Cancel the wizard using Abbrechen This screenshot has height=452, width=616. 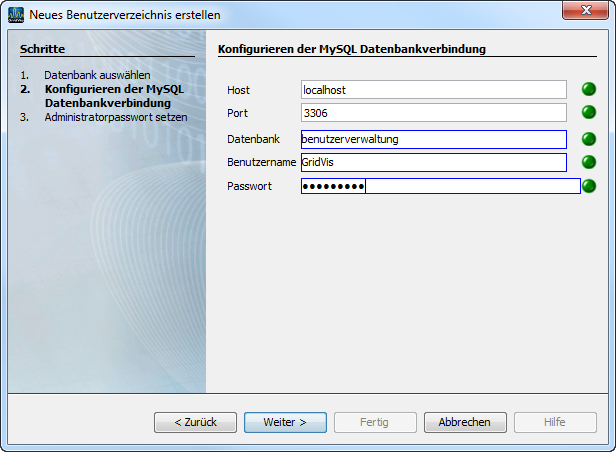(465, 422)
